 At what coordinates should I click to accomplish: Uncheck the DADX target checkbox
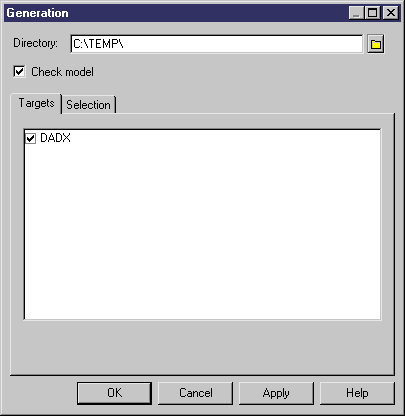click(30, 138)
